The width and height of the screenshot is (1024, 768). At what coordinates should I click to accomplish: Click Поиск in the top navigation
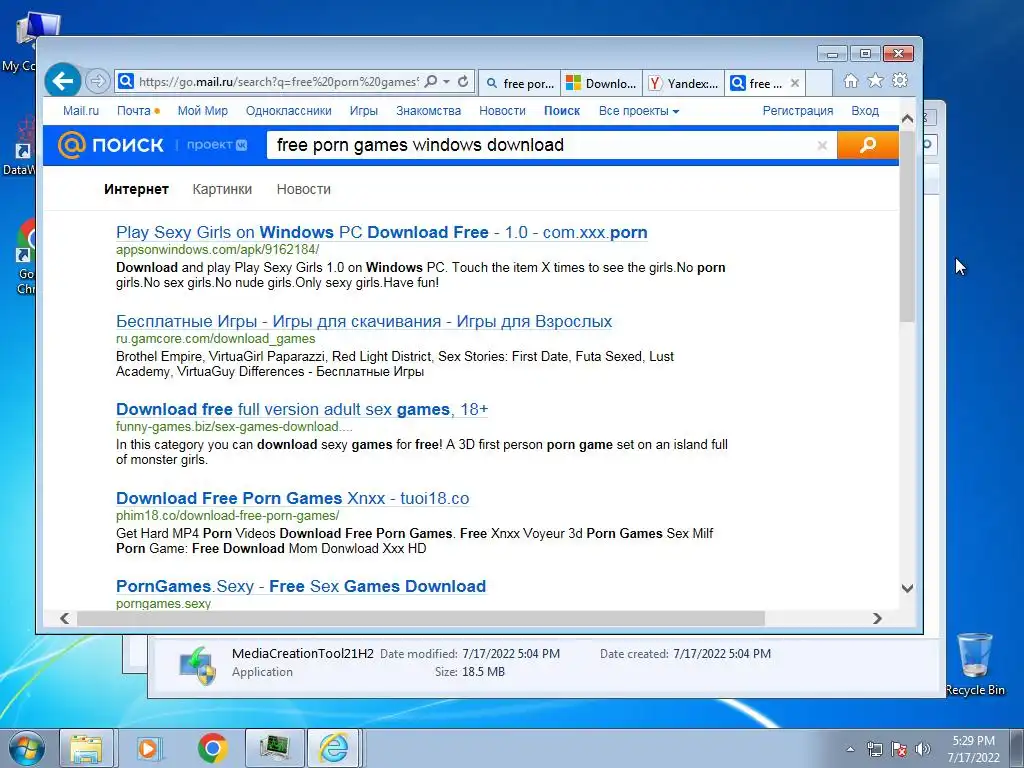click(562, 110)
